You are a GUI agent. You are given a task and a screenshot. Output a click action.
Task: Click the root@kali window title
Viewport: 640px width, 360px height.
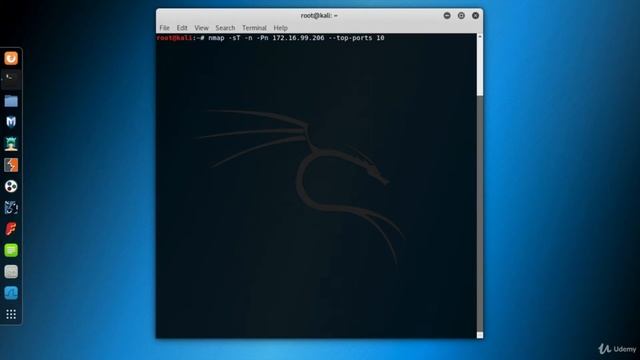tap(319, 16)
